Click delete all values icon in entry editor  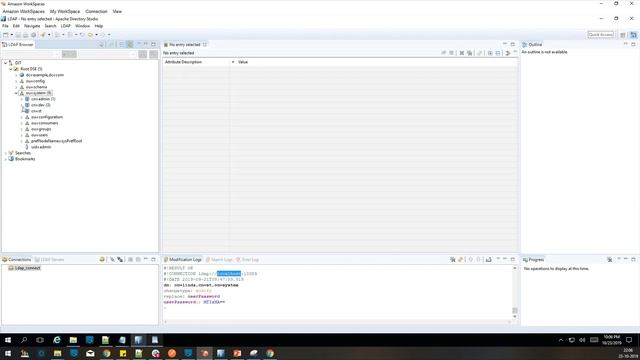coord(469,53)
